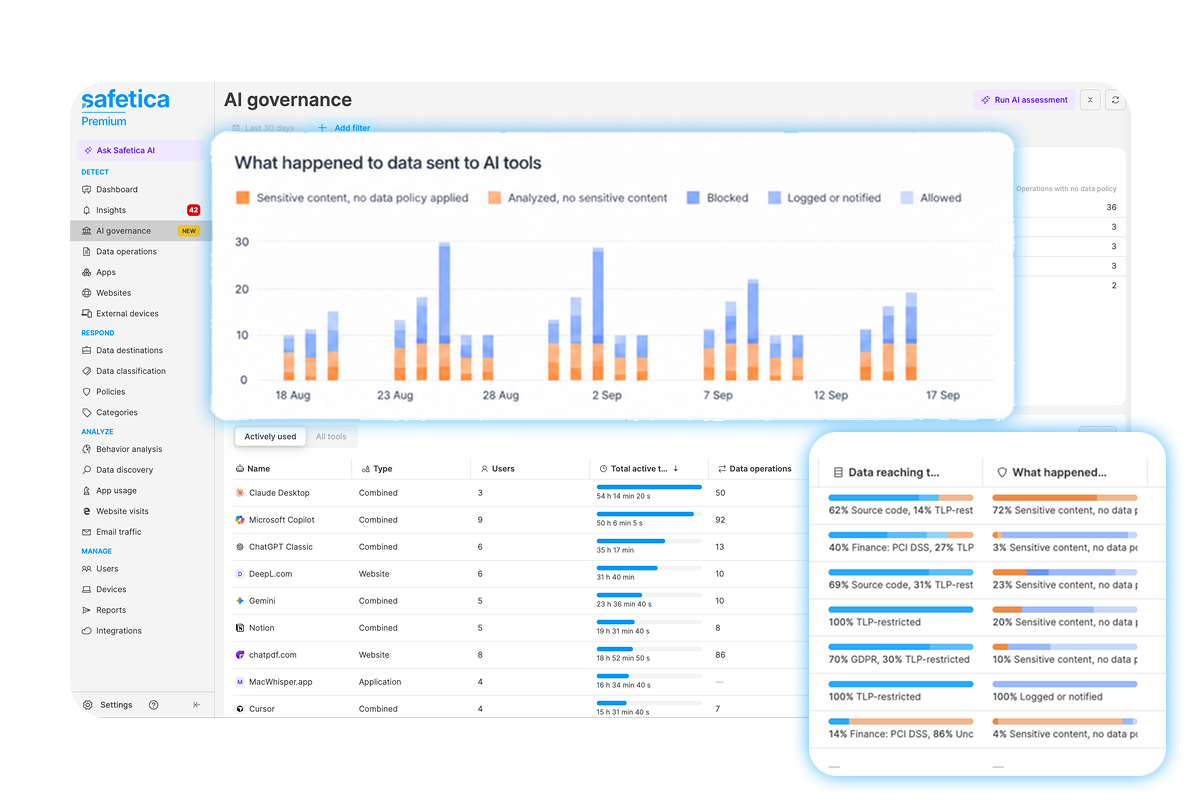This screenshot has width=1200, height=800.
Task: Click the Policies shield icon
Action: [x=86, y=392]
